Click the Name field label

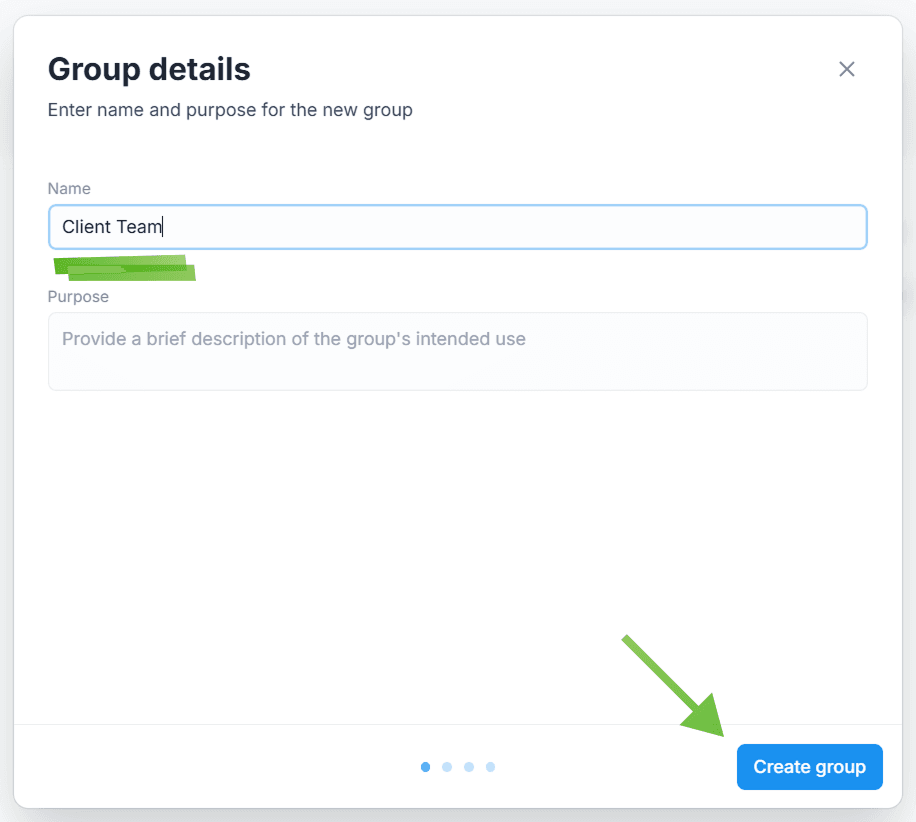pos(69,188)
